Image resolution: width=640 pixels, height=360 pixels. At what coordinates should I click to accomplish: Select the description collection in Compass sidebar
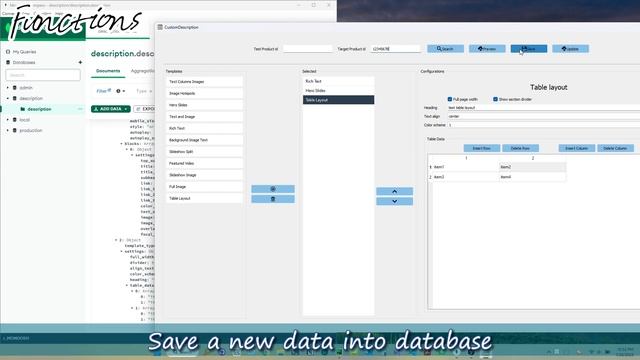click(39, 109)
